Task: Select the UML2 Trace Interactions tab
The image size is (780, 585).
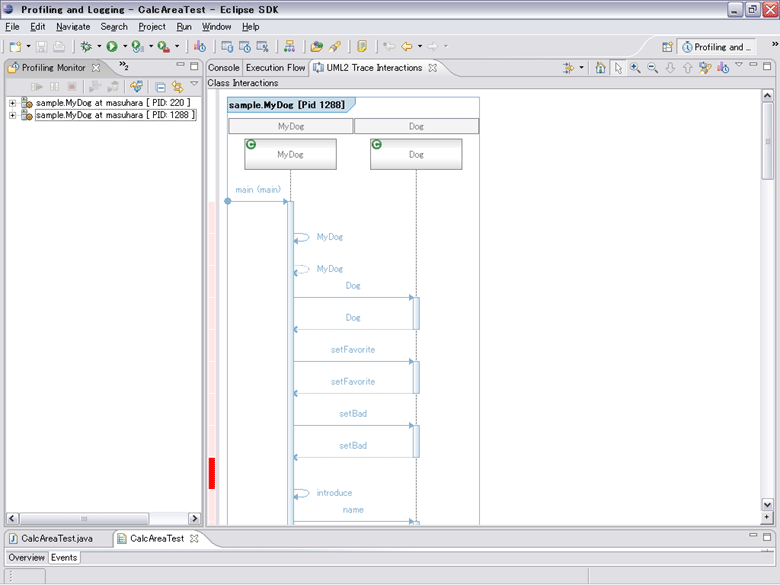Action: click(374, 68)
